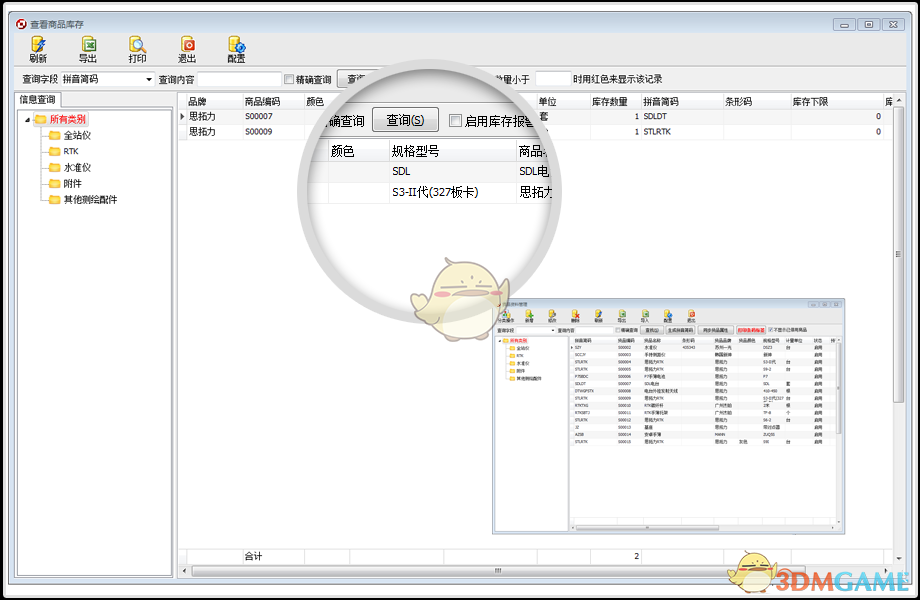Click the 查询(S) button
The height and width of the screenshot is (600, 920).
(405, 118)
